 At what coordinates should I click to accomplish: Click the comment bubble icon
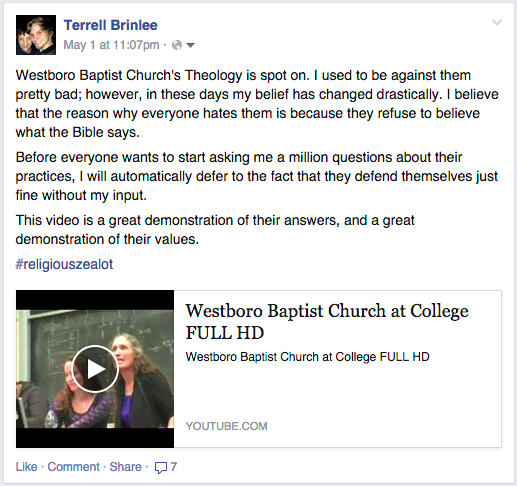tap(161, 467)
